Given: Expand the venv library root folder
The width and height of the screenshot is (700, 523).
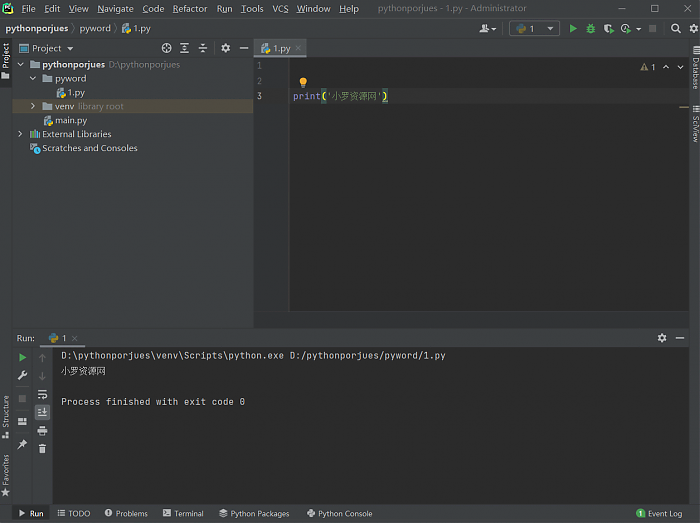Looking at the screenshot, I should 33,106.
